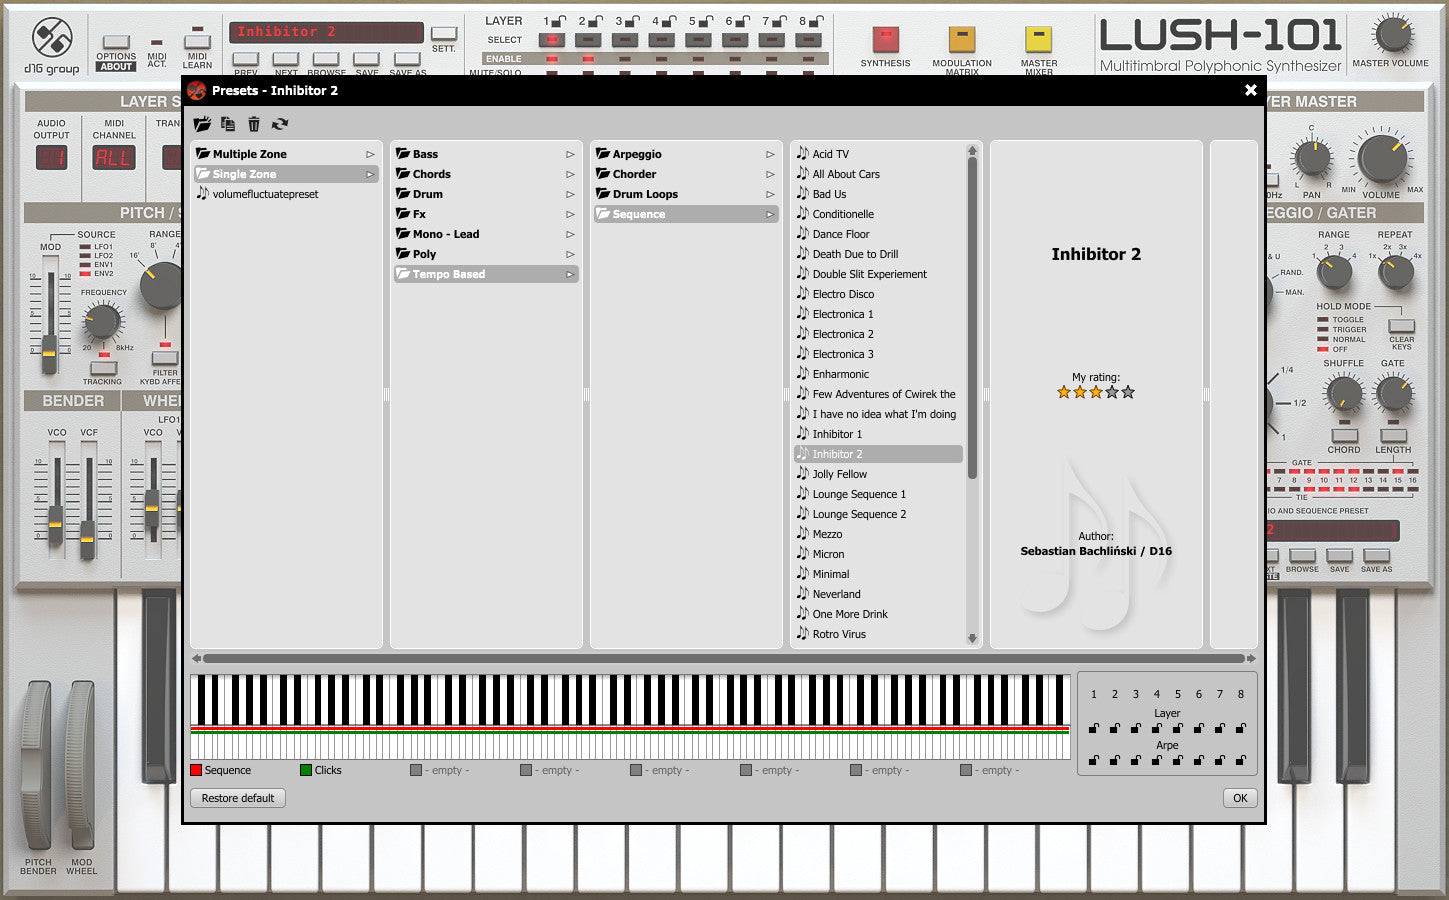Click the horizontal scrollbar under the preset columns

click(x=723, y=659)
